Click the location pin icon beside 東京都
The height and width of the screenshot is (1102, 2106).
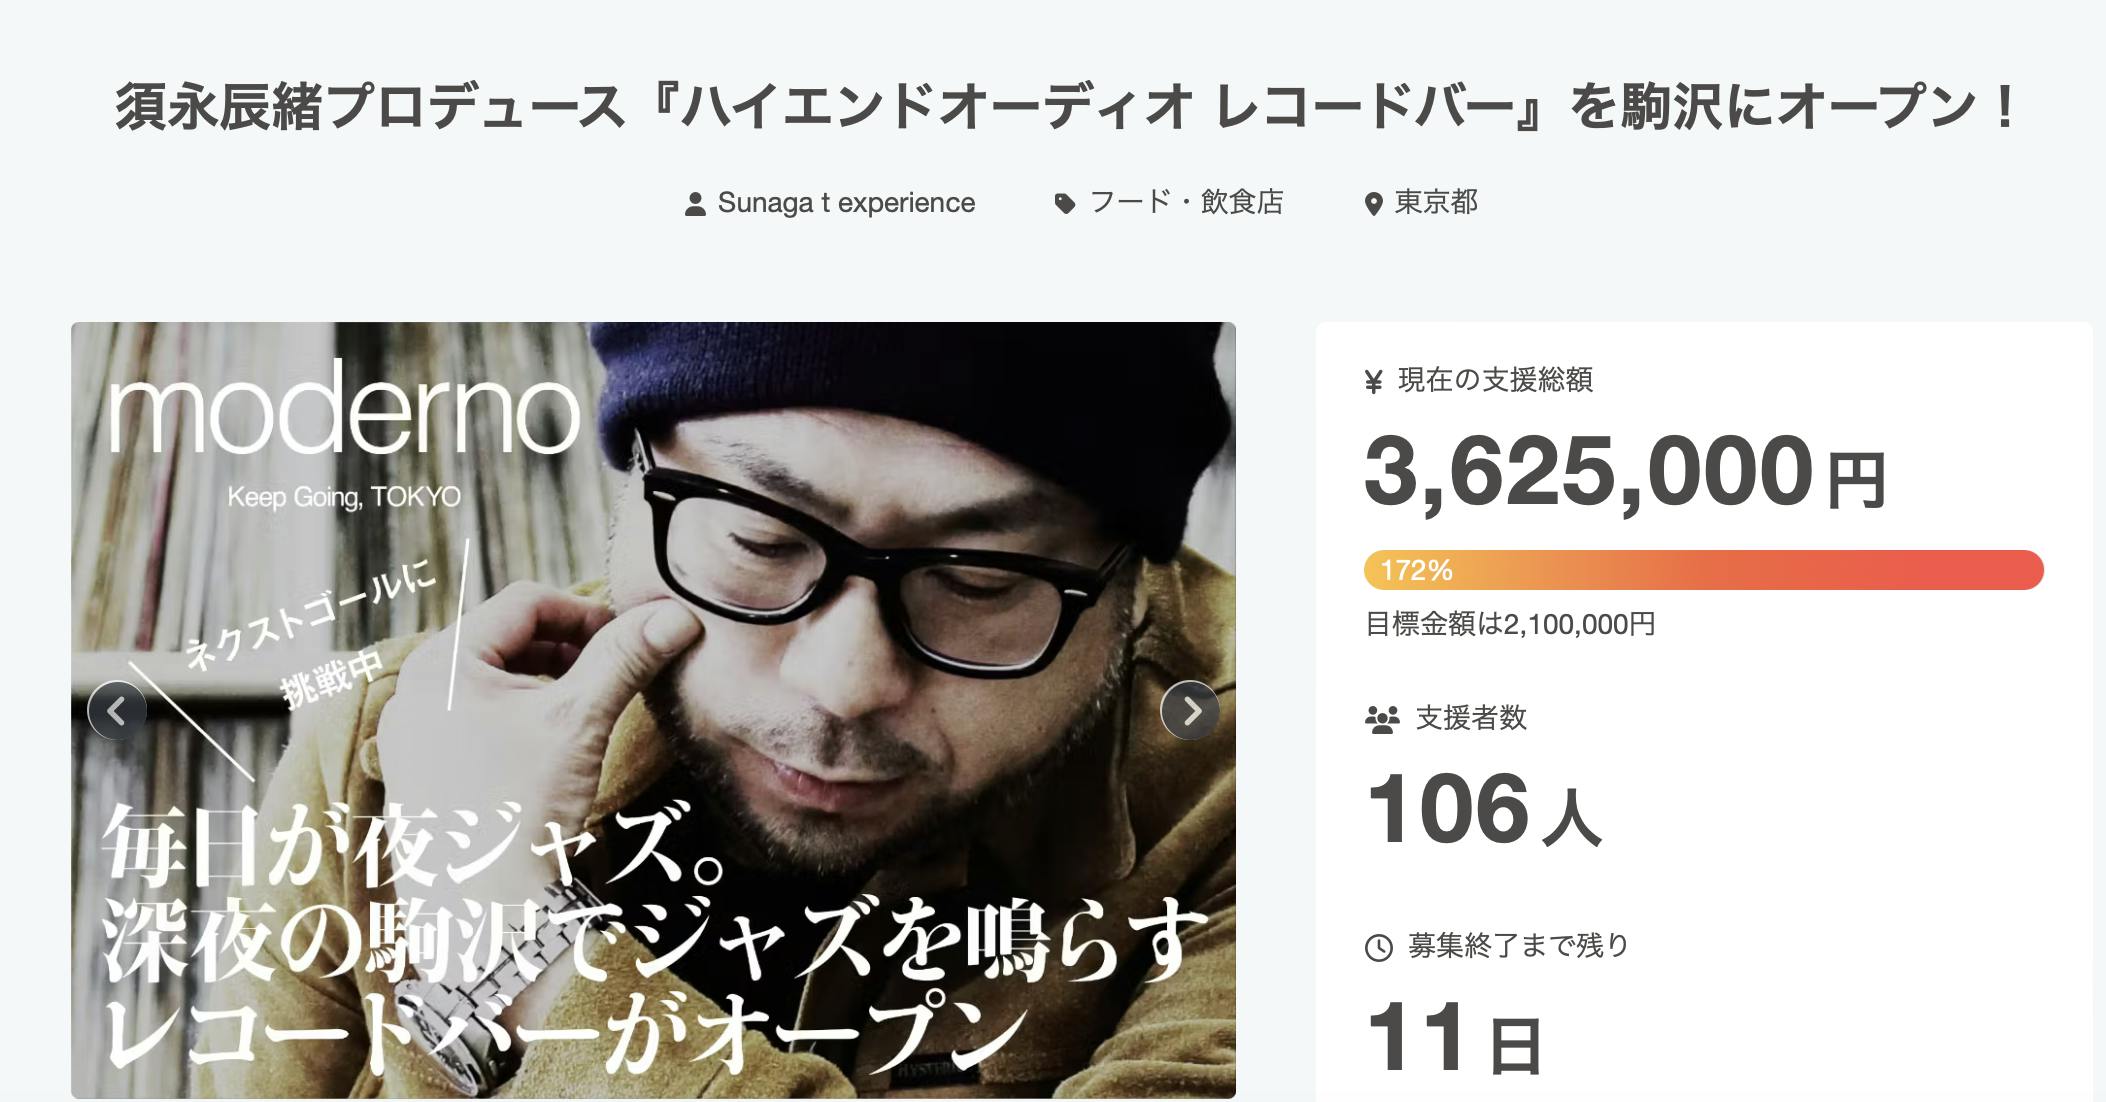[x=1373, y=204]
